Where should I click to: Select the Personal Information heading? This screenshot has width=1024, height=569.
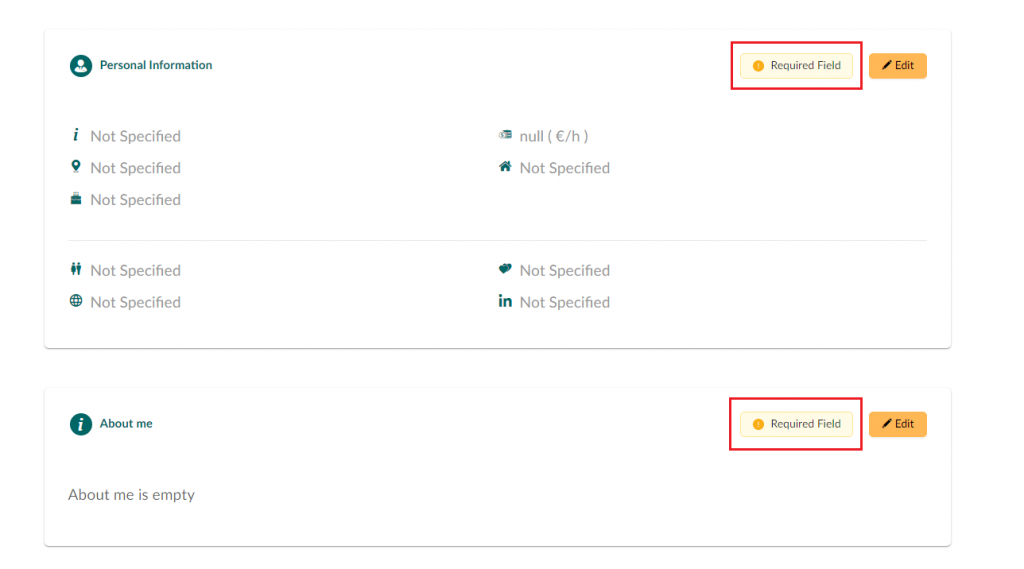[156, 65]
